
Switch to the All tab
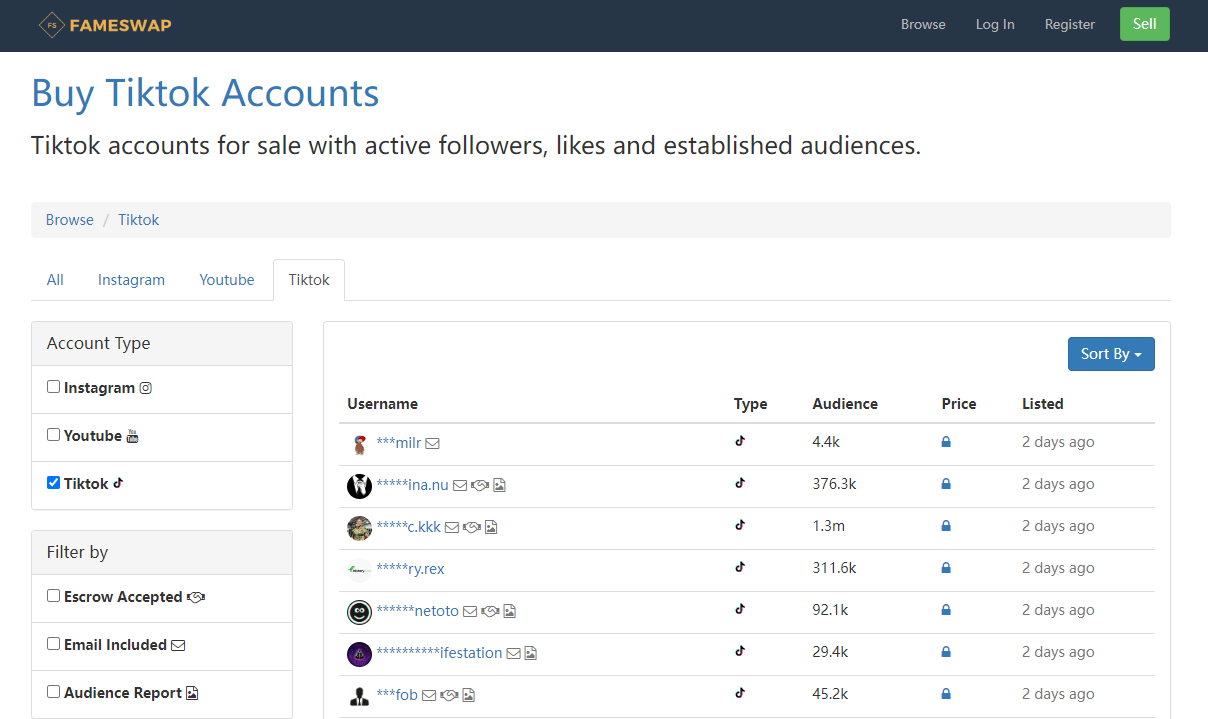pos(55,280)
